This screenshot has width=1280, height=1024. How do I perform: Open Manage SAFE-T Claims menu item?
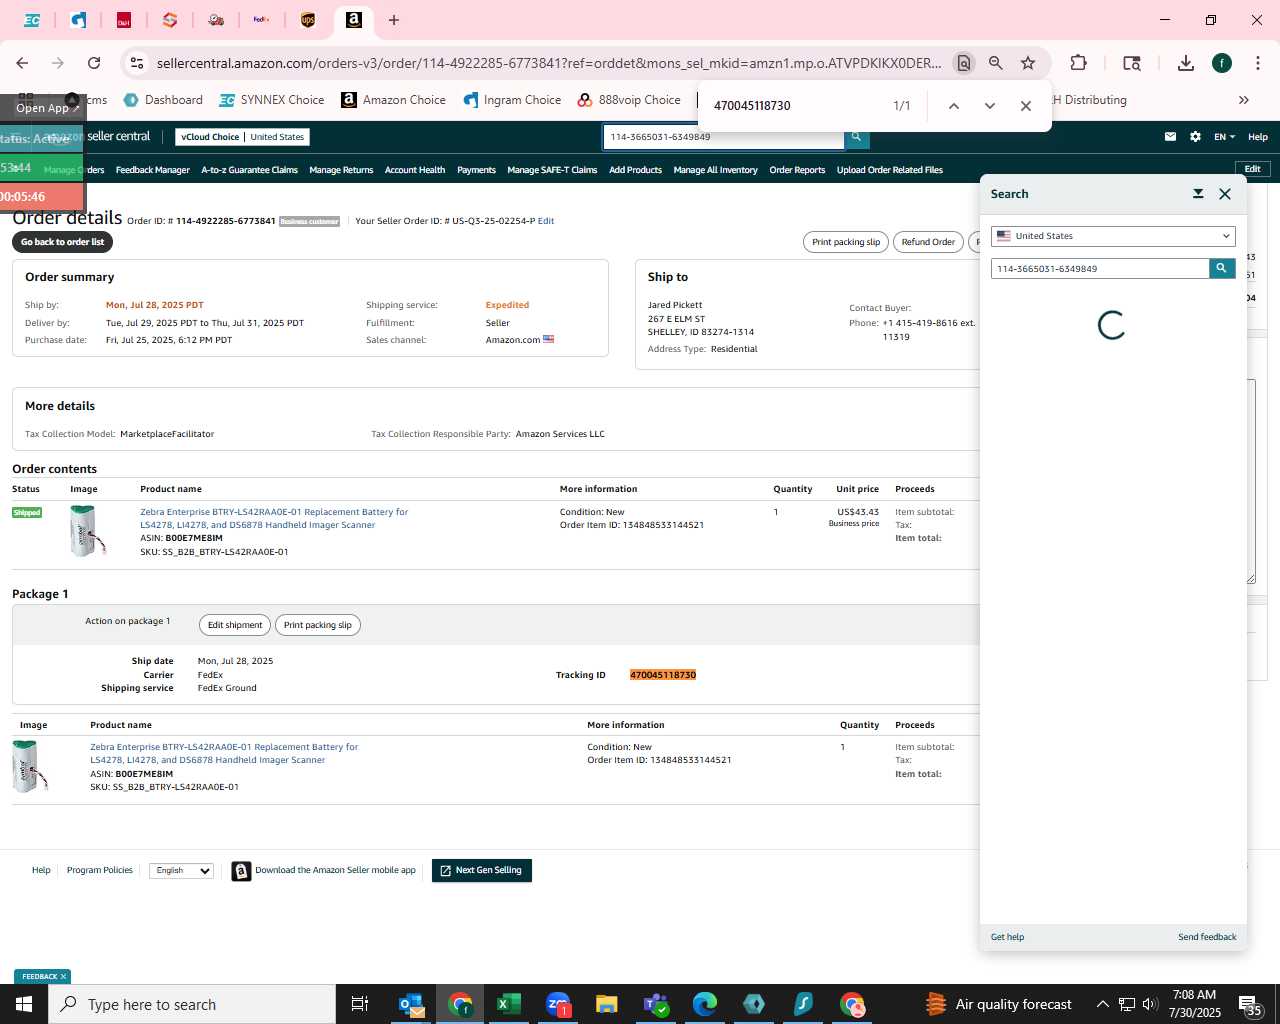point(552,170)
